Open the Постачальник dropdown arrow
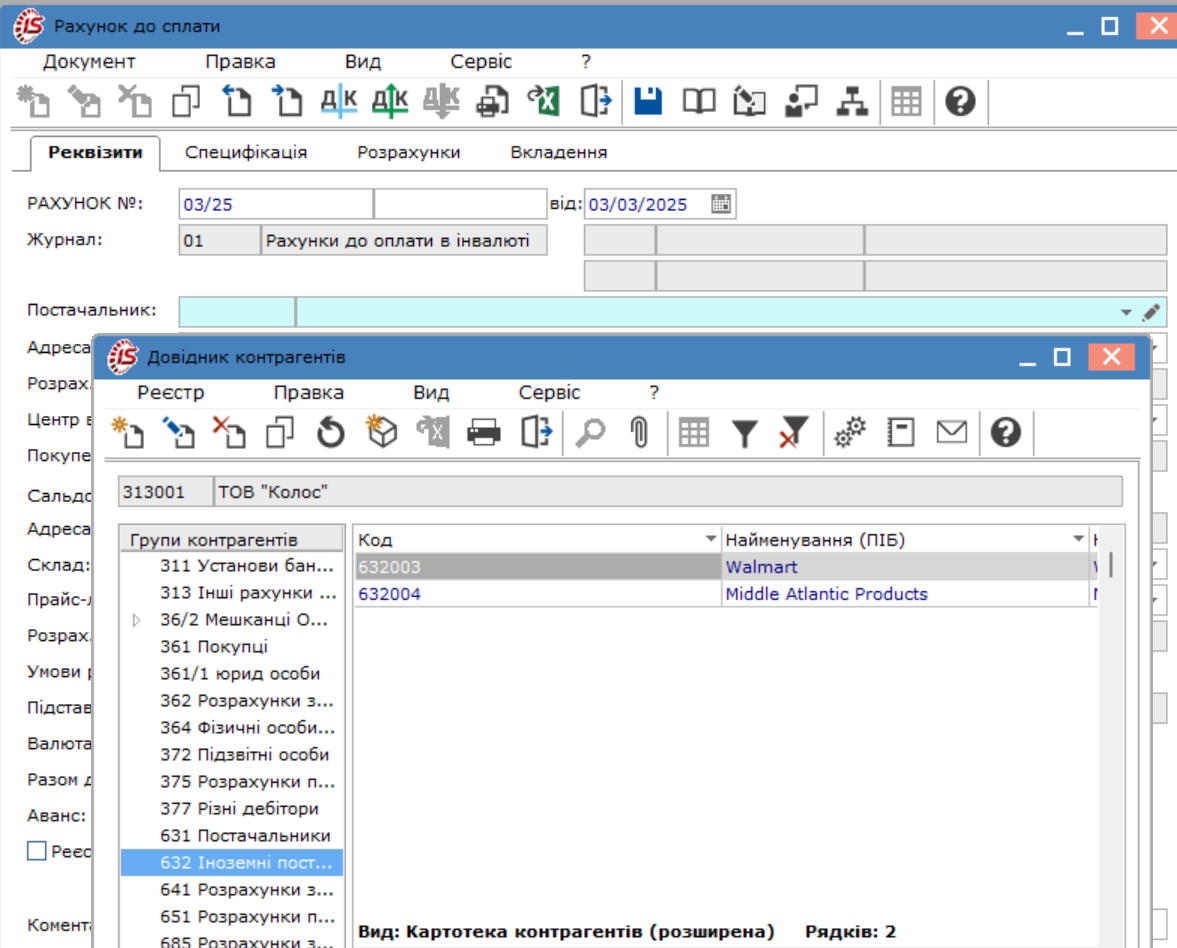The image size is (1177, 948). pos(1126,312)
